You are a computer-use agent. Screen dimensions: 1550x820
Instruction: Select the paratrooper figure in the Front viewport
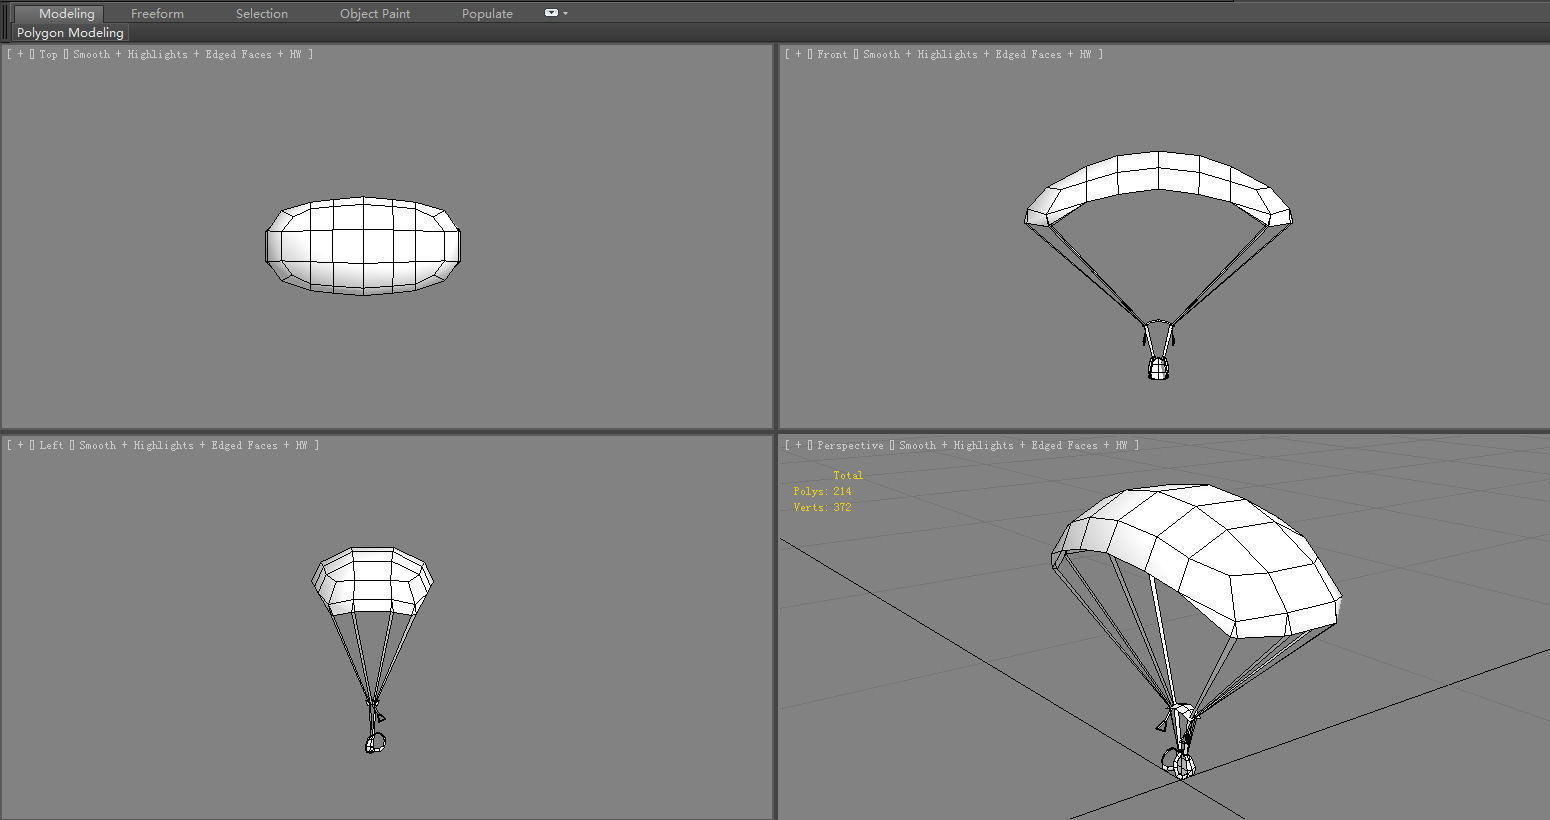pos(1158,368)
